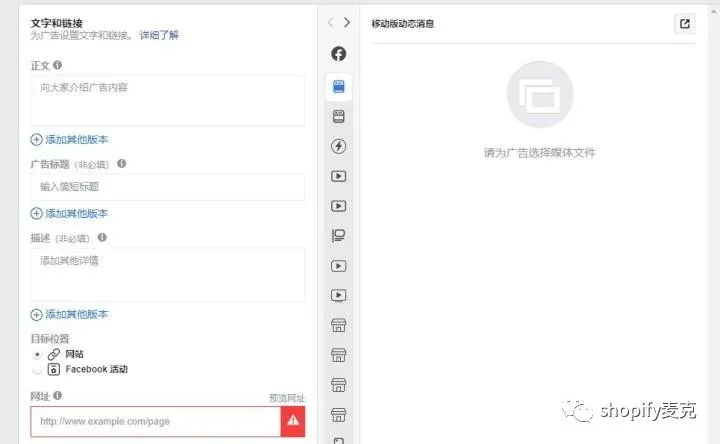This screenshot has width=720, height=444.
Task: Select the lightning bolt instant articles icon
Action: tap(338, 146)
